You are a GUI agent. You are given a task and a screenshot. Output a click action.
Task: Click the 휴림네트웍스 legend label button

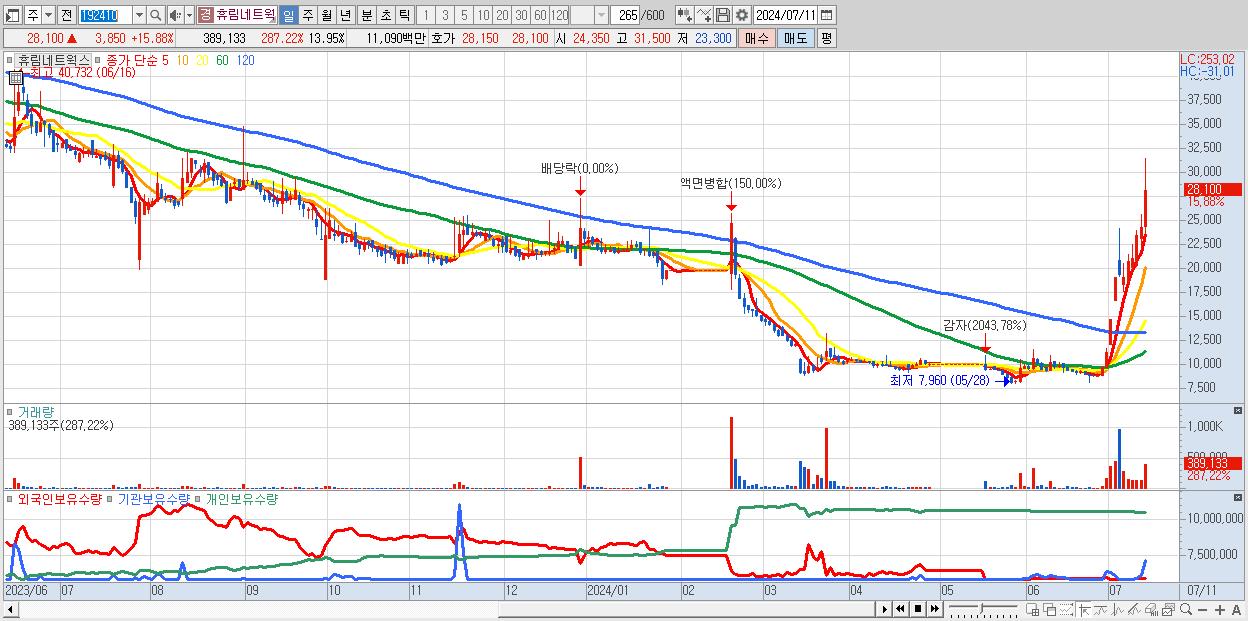(54, 60)
